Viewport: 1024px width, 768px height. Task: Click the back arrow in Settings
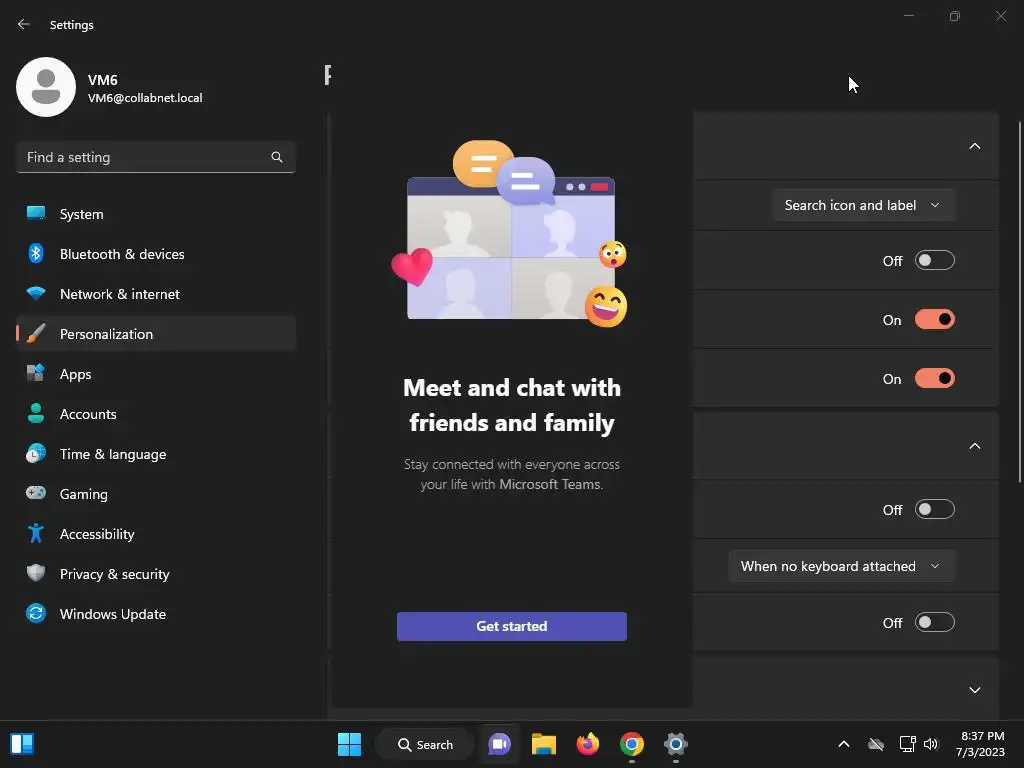[24, 24]
